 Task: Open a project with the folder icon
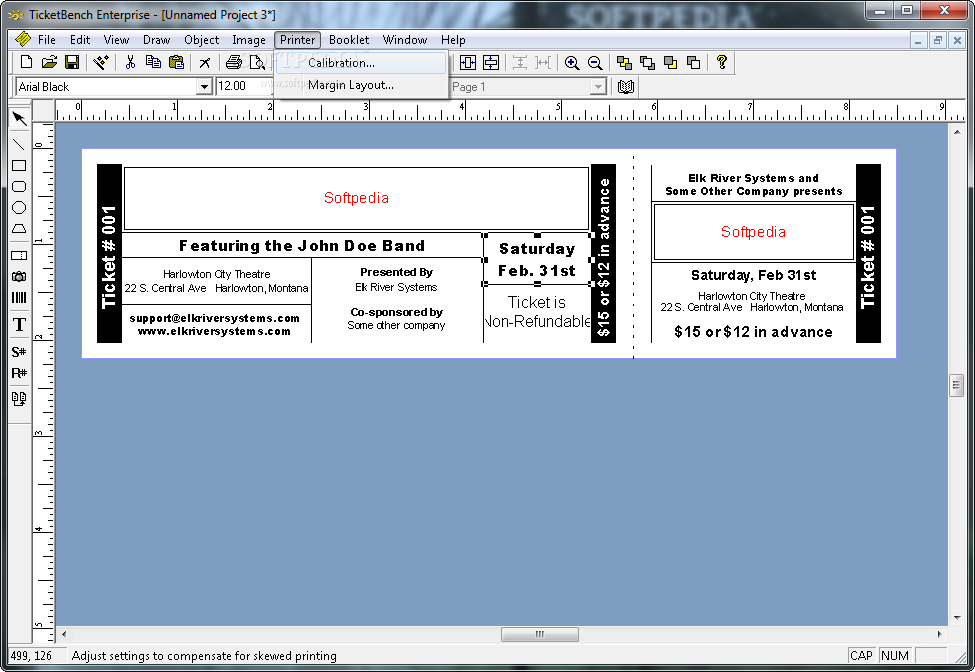[49, 62]
